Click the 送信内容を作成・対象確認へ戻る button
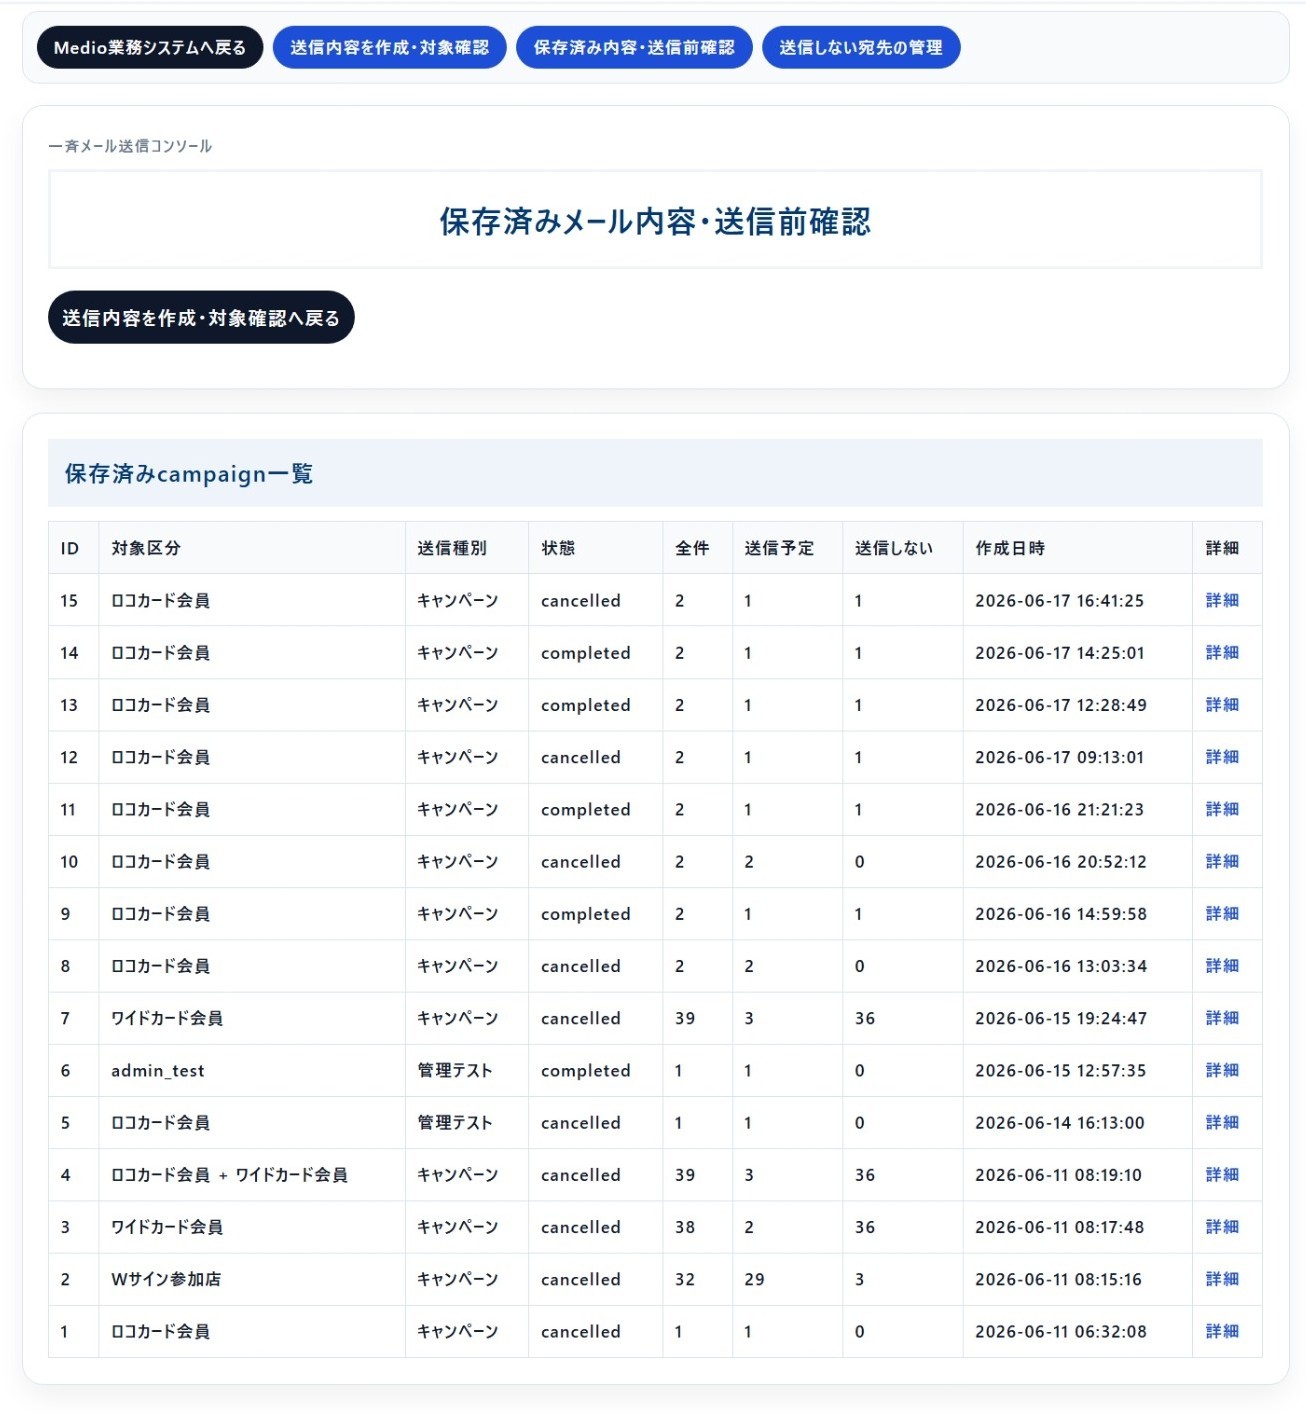The height and width of the screenshot is (1414, 1306). (x=201, y=318)
